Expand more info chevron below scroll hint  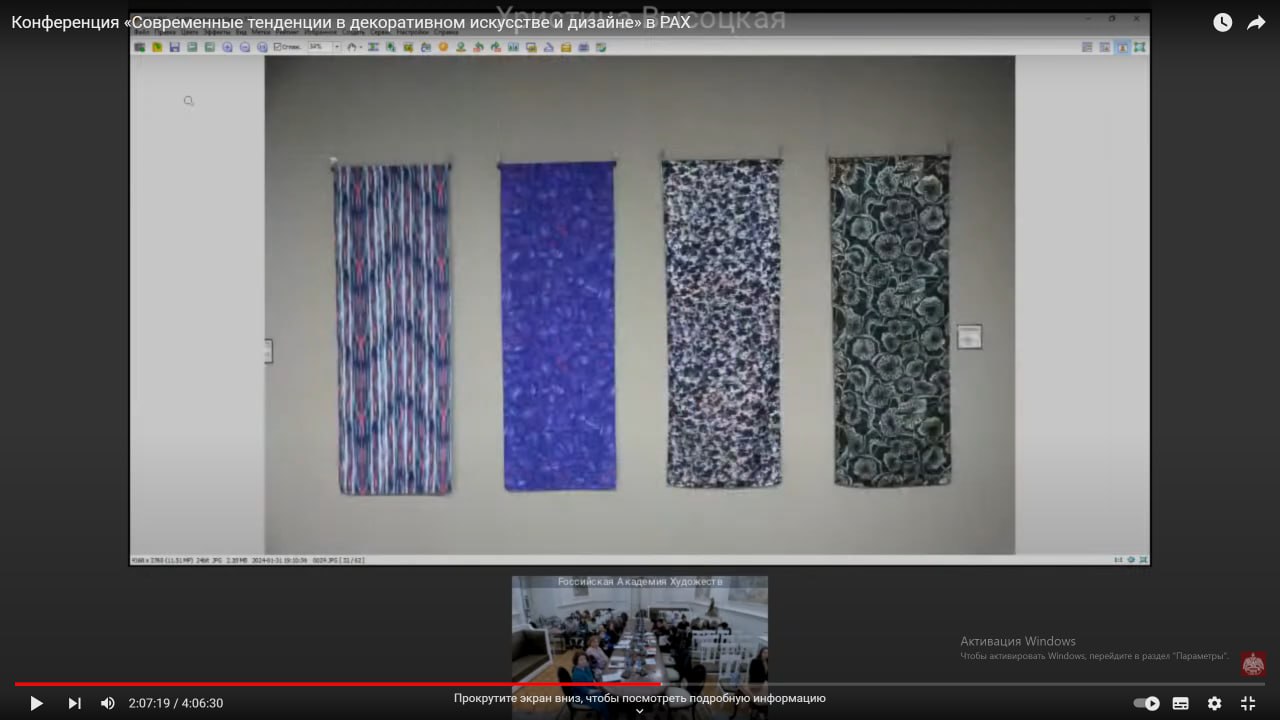pyautogui.click(x=640, y=712)
